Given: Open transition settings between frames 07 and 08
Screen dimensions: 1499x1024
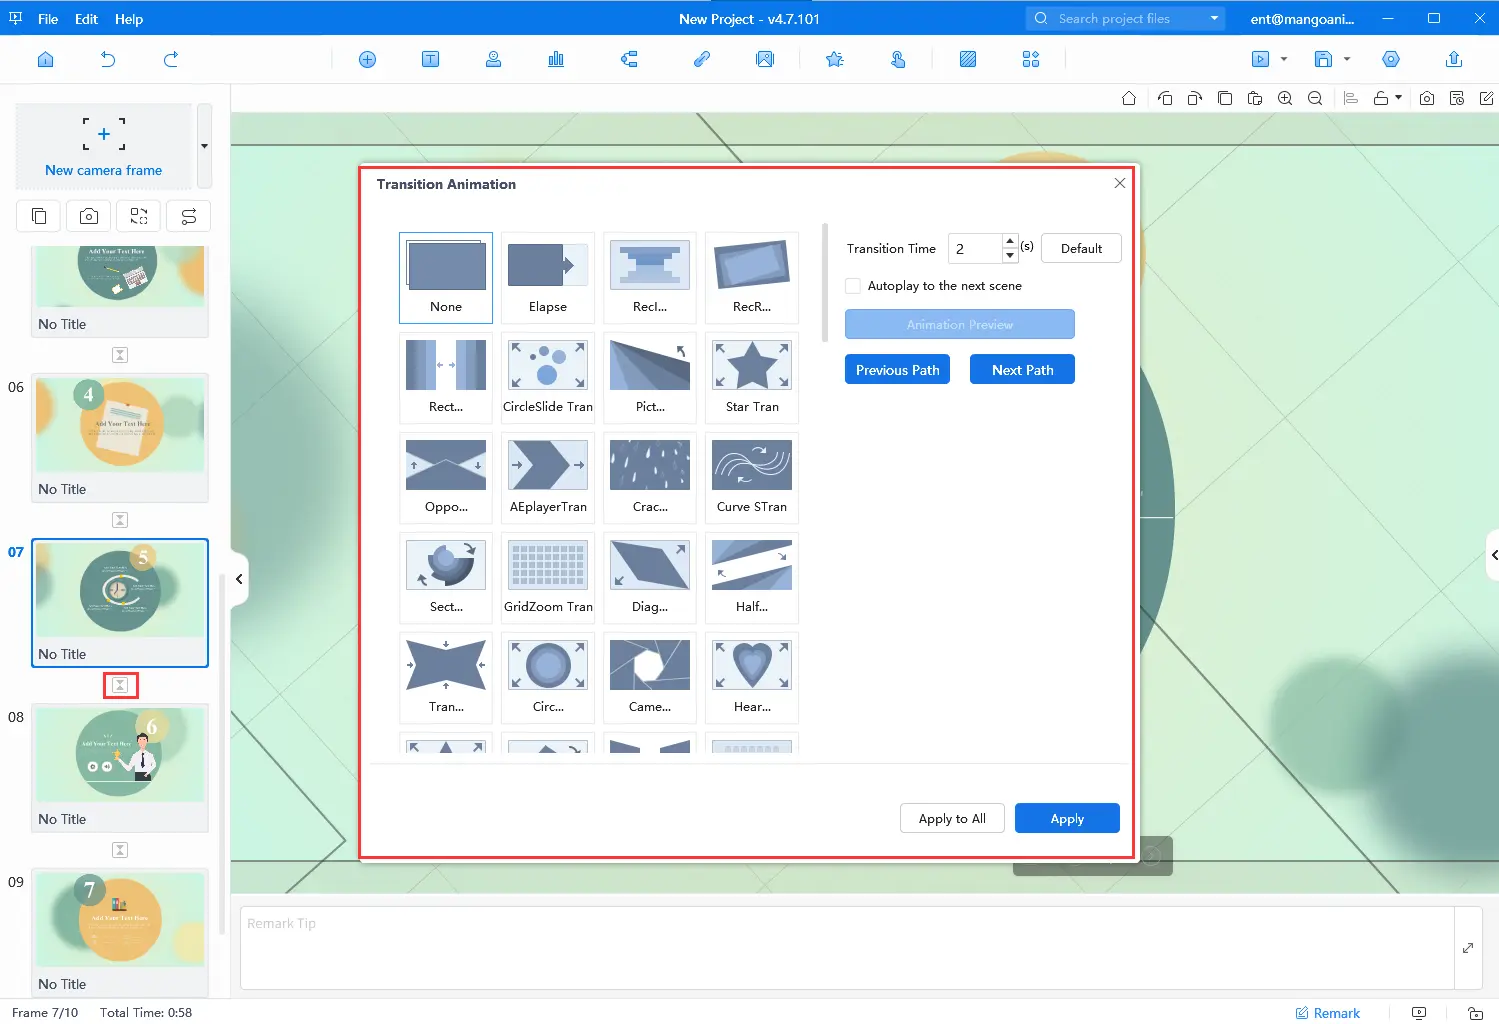Looking at the screenshot, I should coord(120,685).
